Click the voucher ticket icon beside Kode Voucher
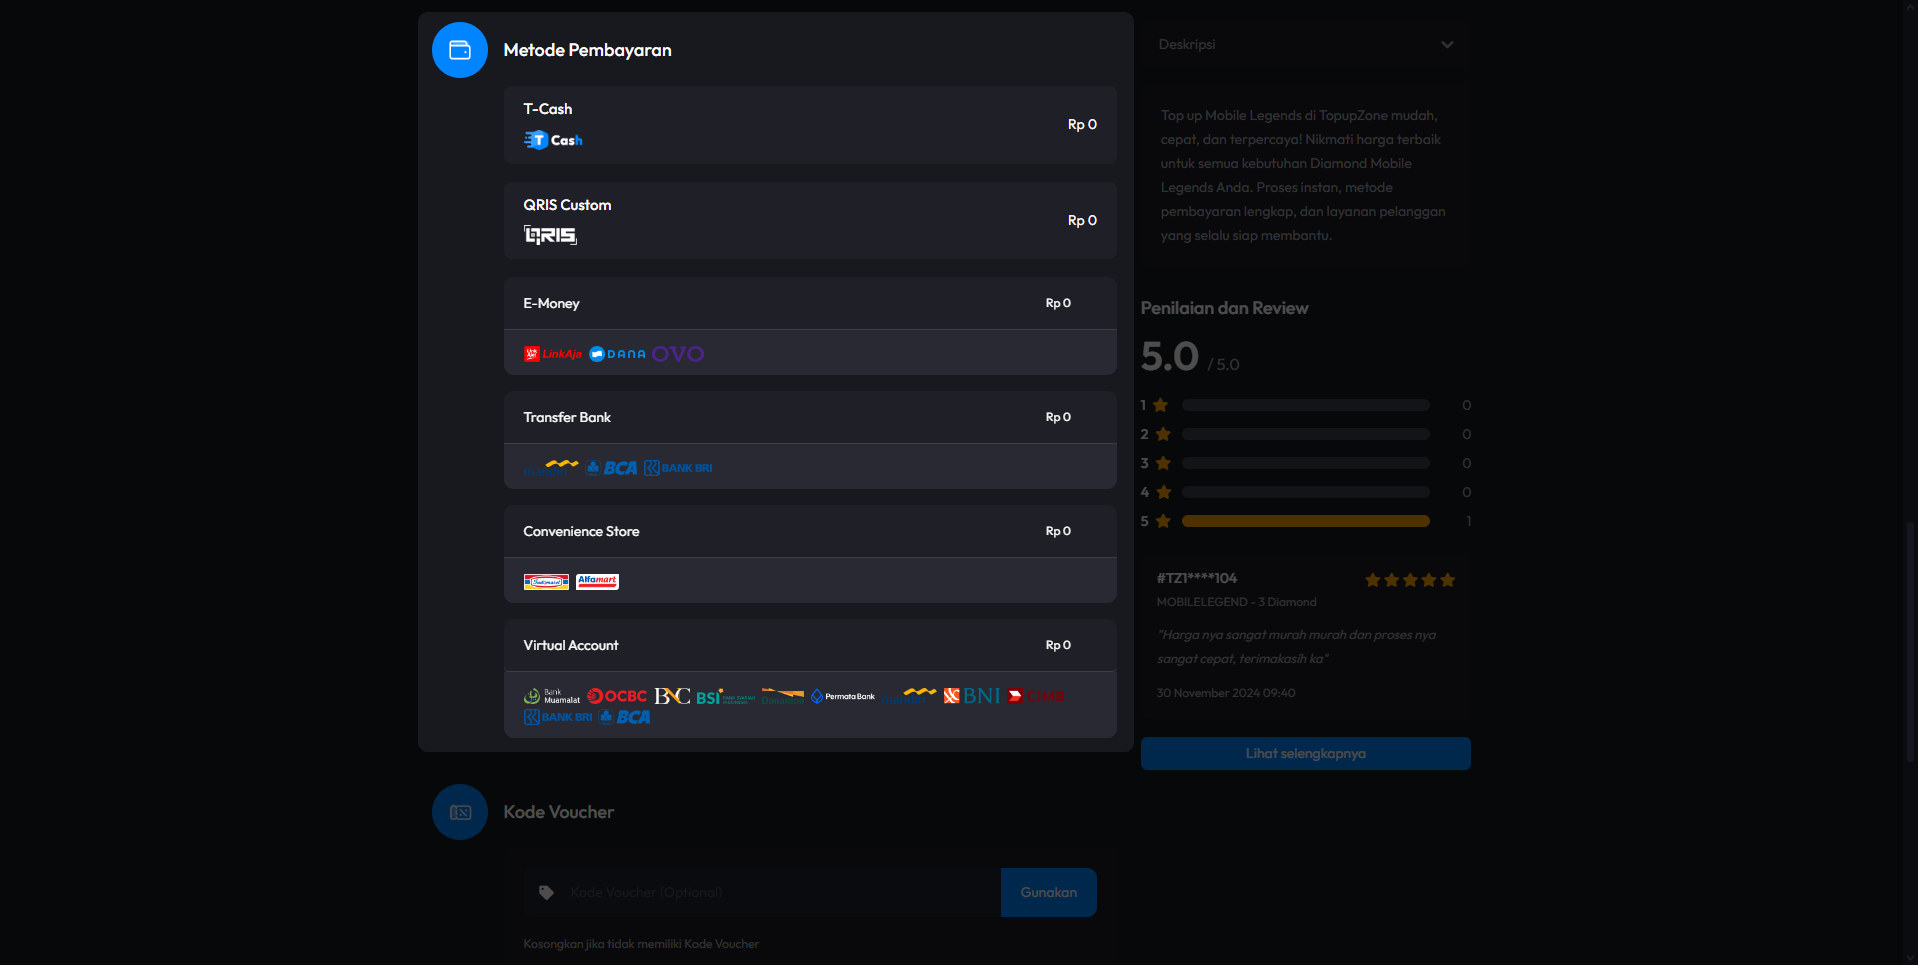1918x965 pixels. 460,812
